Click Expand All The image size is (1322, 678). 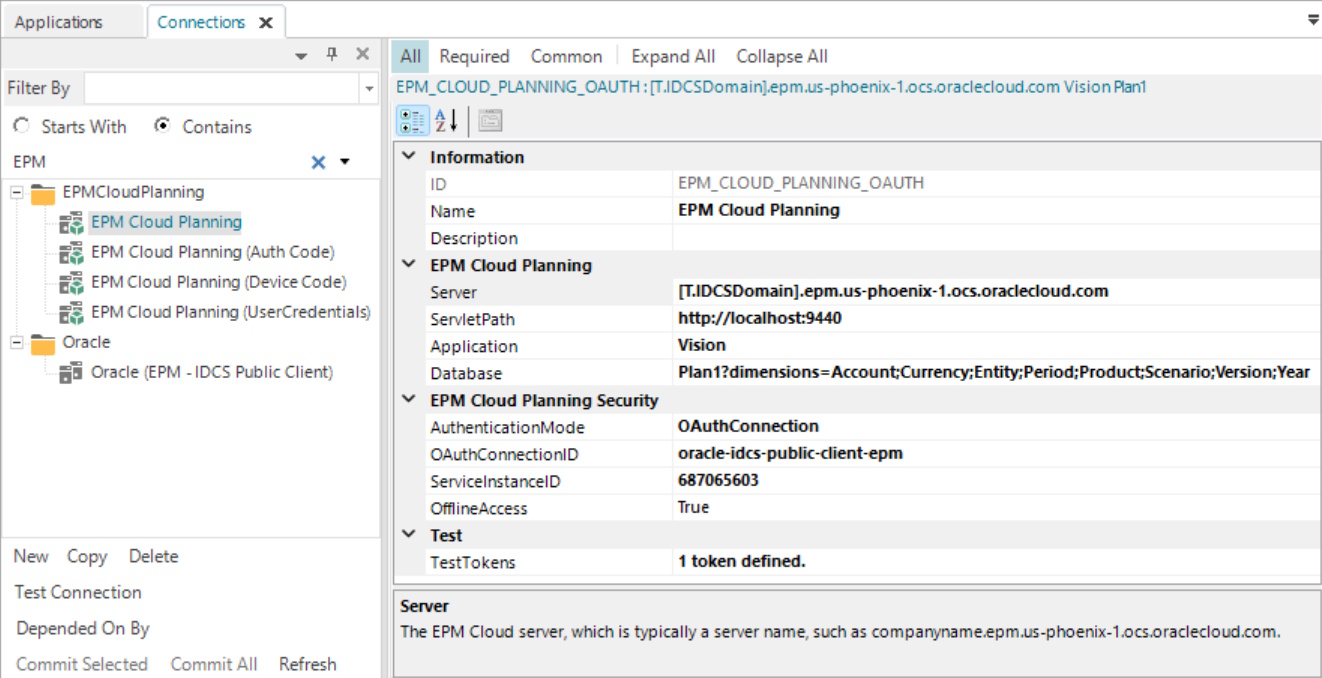tap(673, 56)
